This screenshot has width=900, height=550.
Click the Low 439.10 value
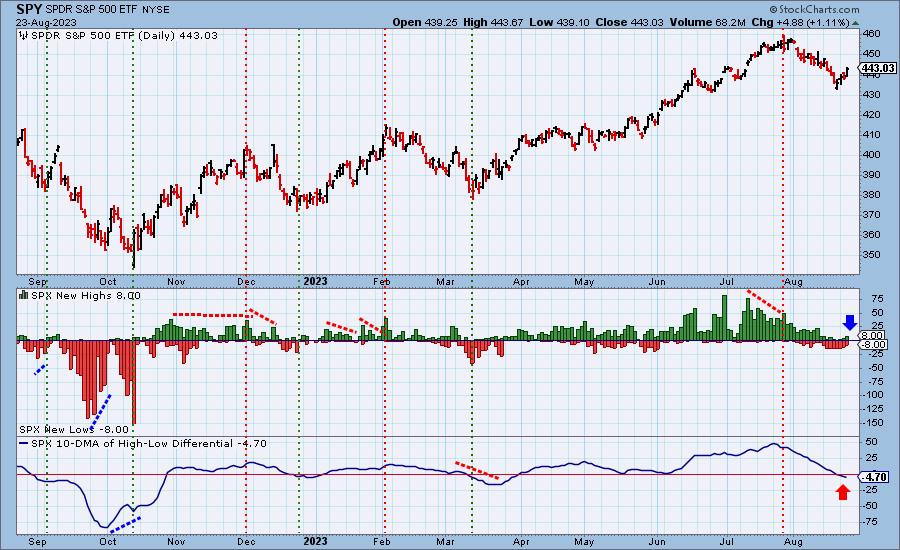[x=560, y=22]
